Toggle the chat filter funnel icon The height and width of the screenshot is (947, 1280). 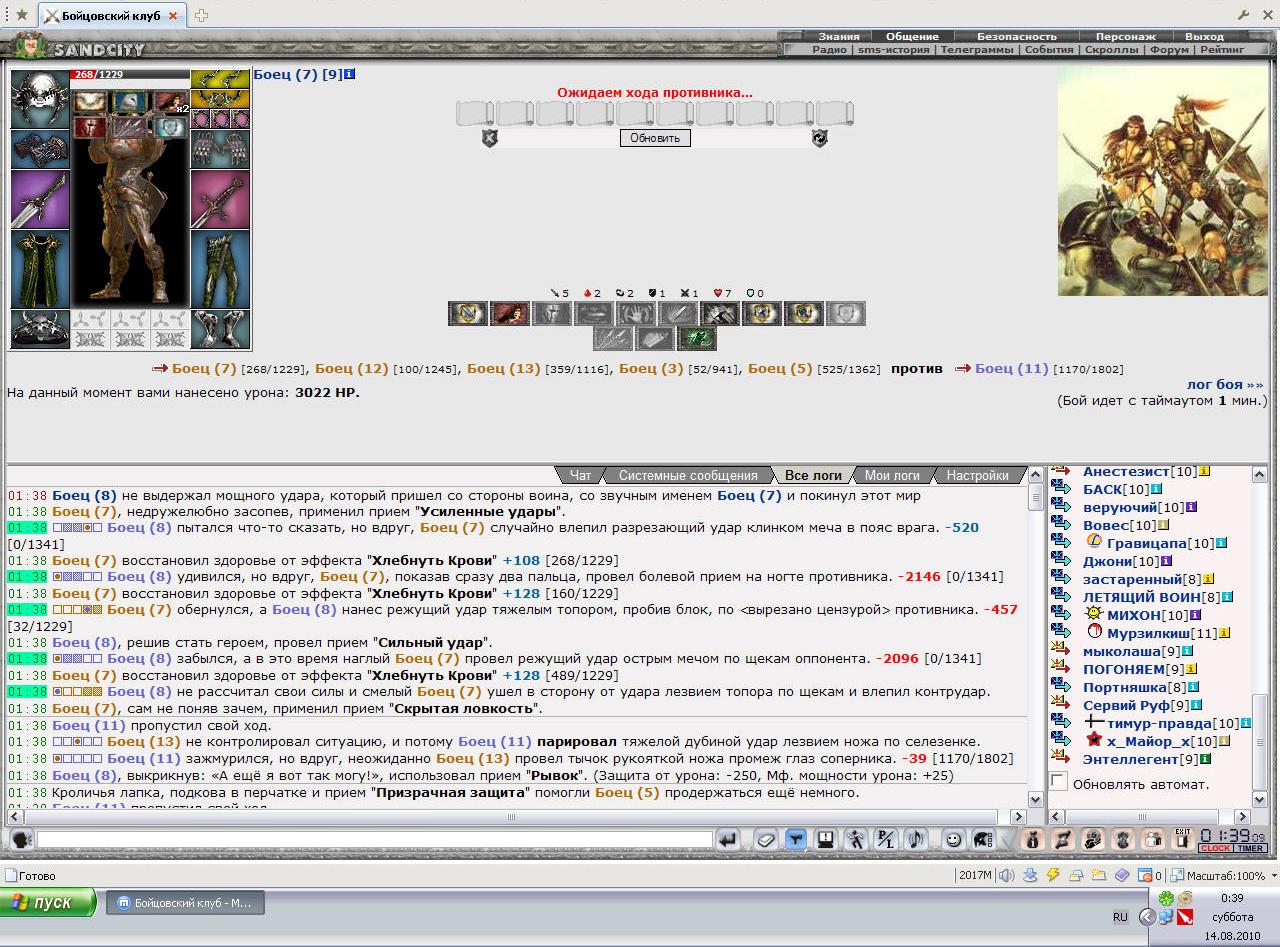click(795, 840)
